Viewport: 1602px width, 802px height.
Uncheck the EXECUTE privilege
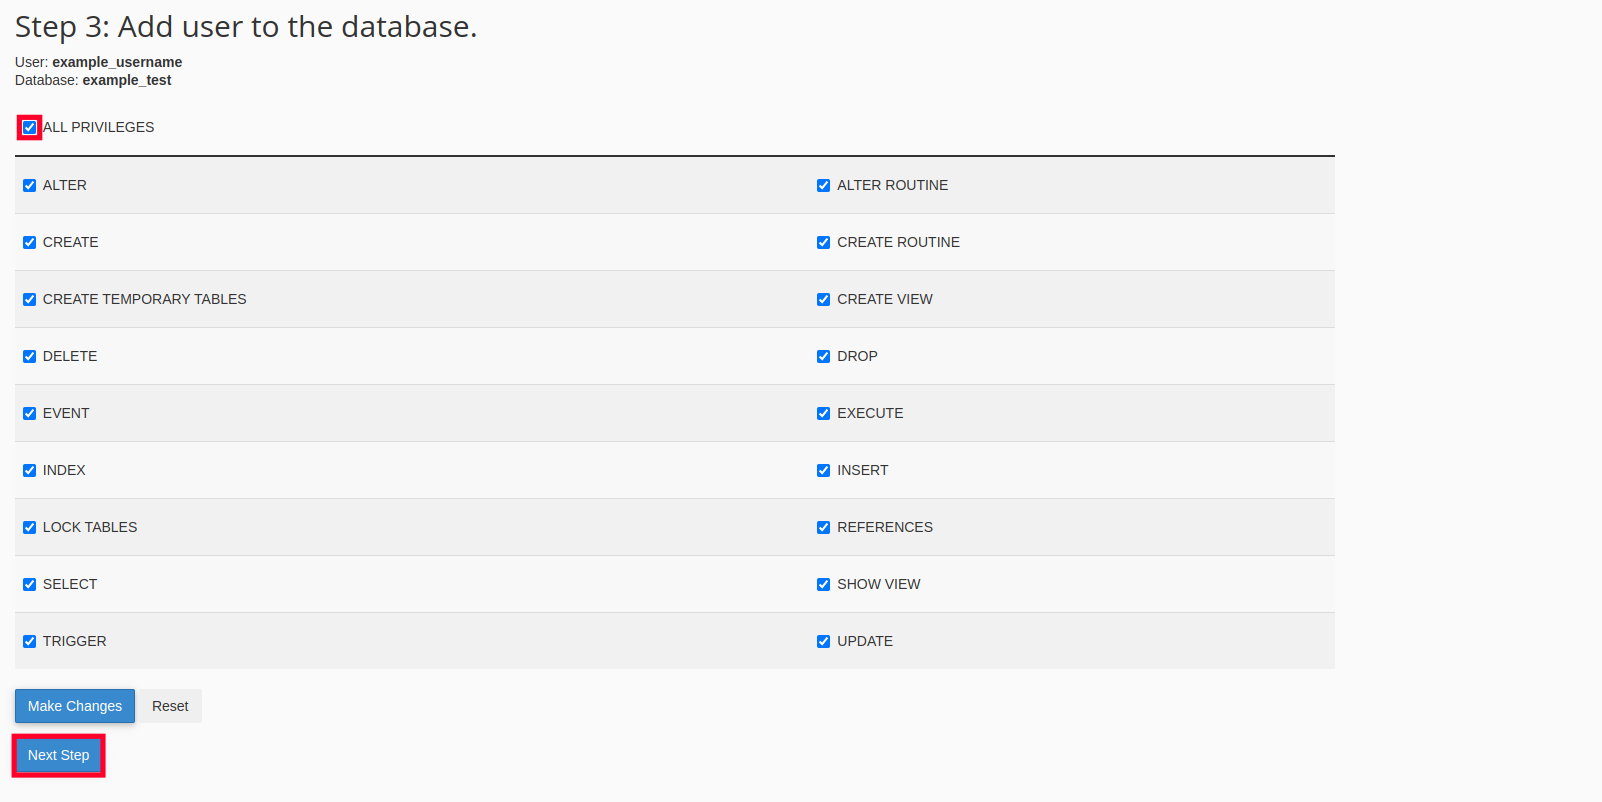click(x=823, y=414)
